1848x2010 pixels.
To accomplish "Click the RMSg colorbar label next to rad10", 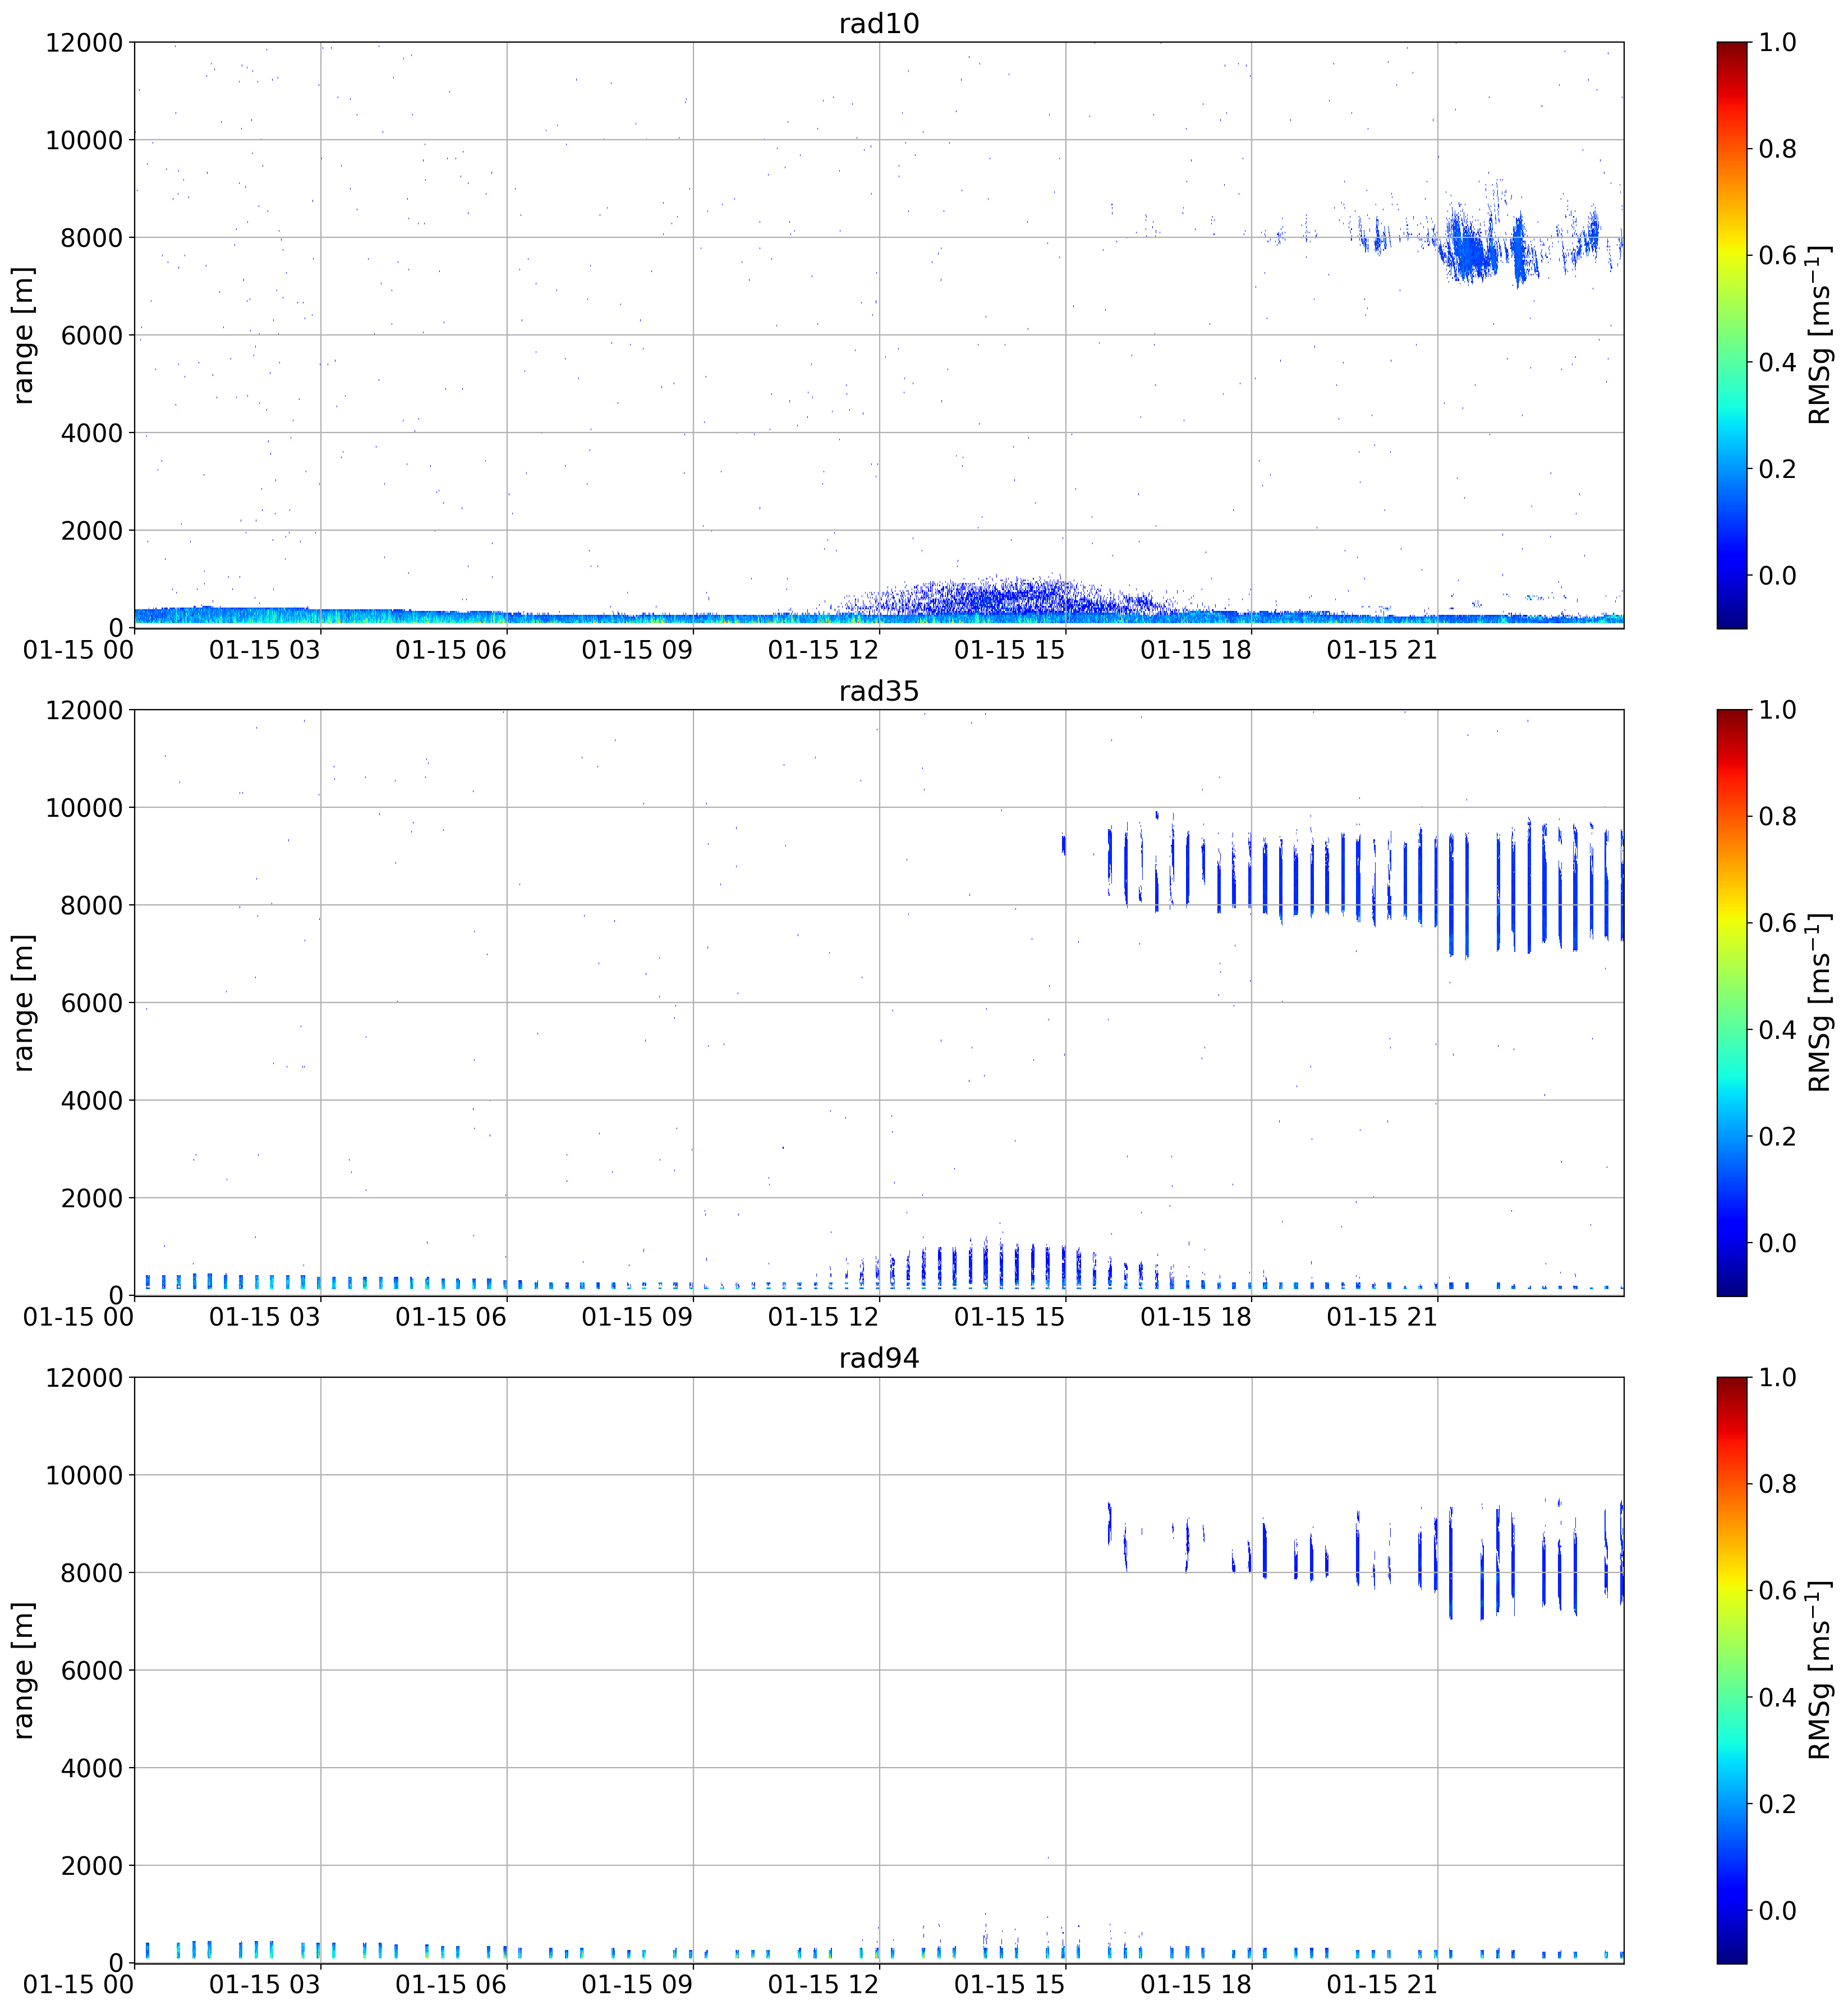I will click(1819, 335).
